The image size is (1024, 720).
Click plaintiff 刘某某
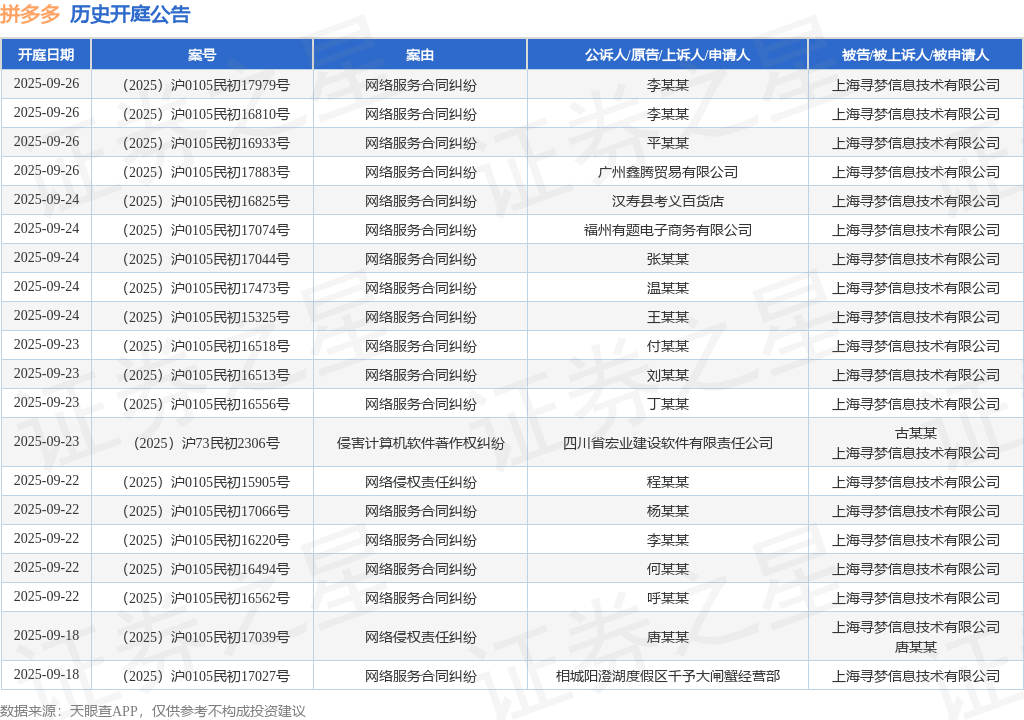667,375
